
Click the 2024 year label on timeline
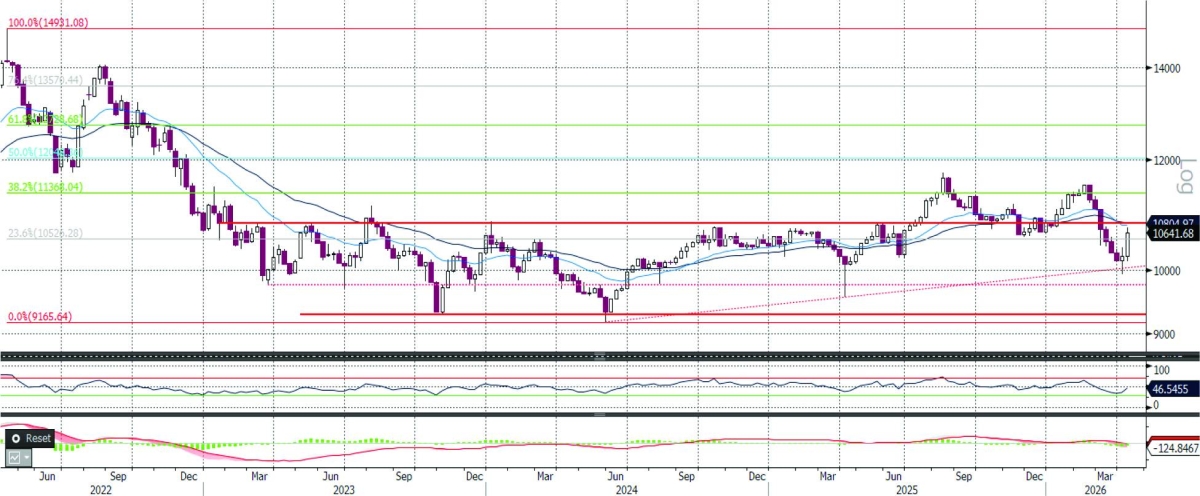pos(627,490)
